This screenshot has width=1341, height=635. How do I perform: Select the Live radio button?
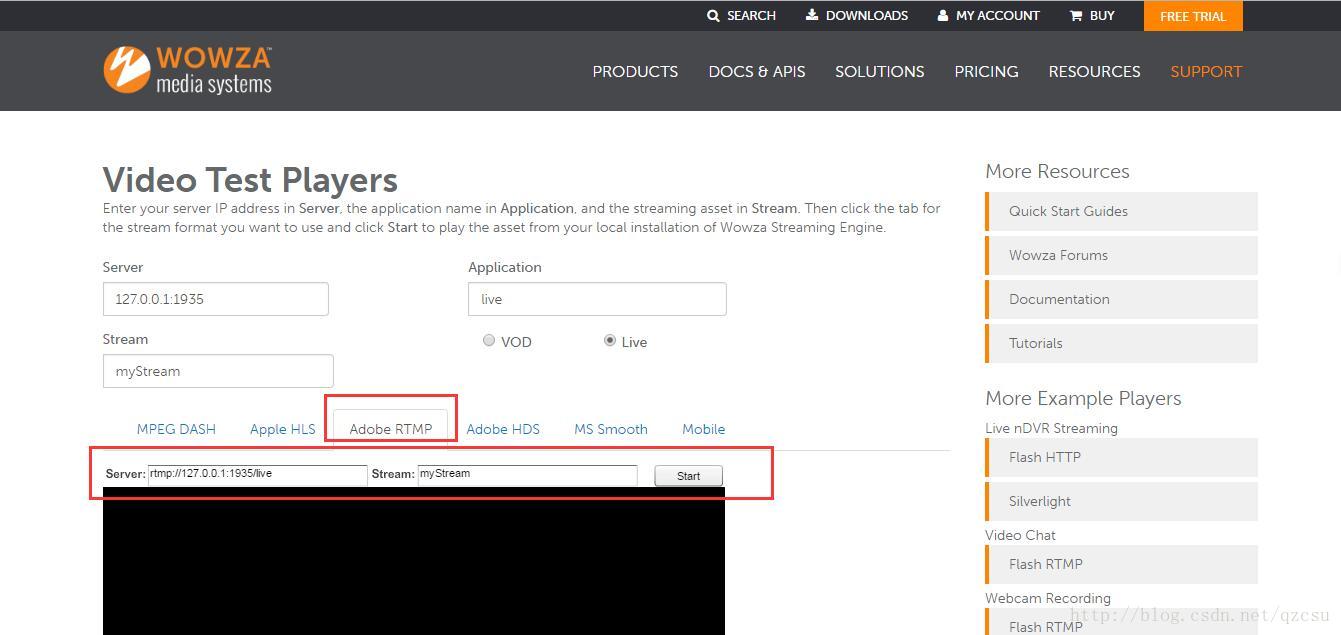coord(610,340)
